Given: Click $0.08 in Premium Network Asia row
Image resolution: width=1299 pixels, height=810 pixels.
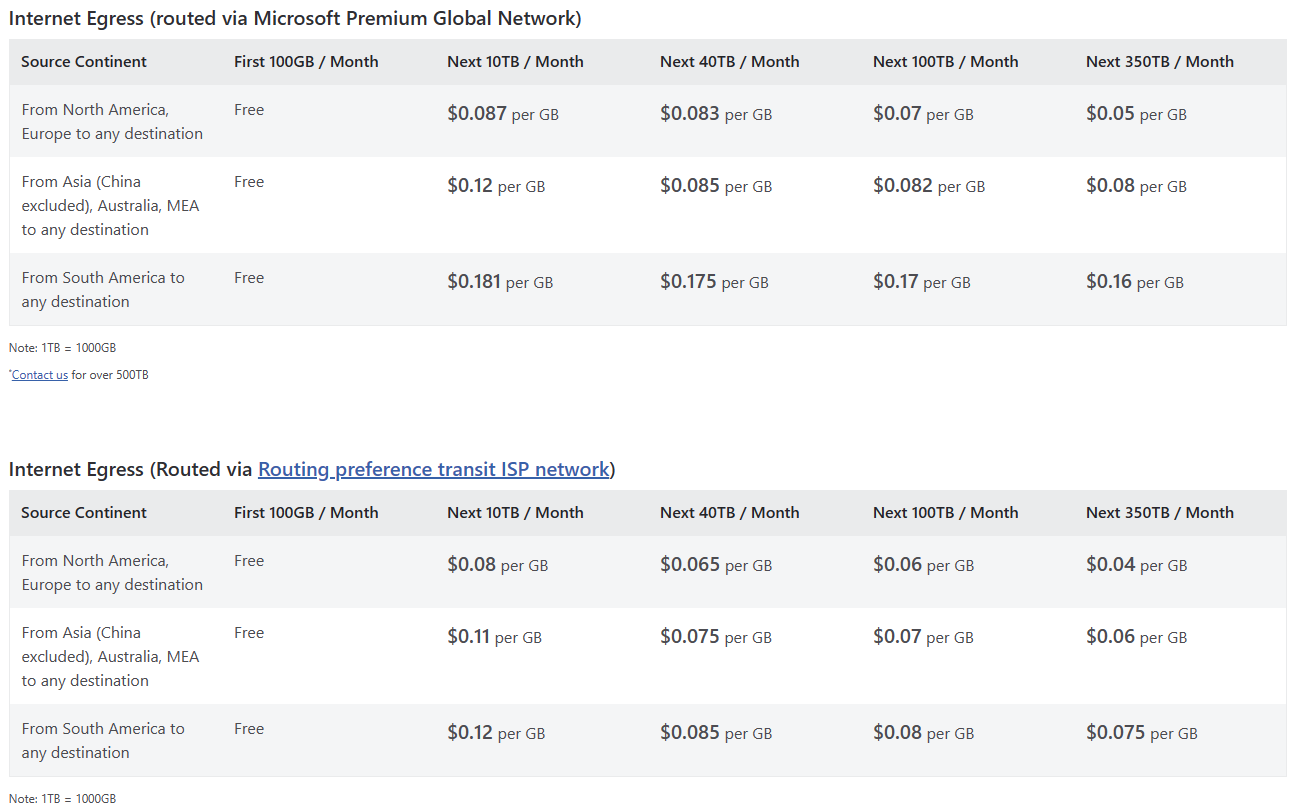Looking at the screenshot, I should 1136,186.
